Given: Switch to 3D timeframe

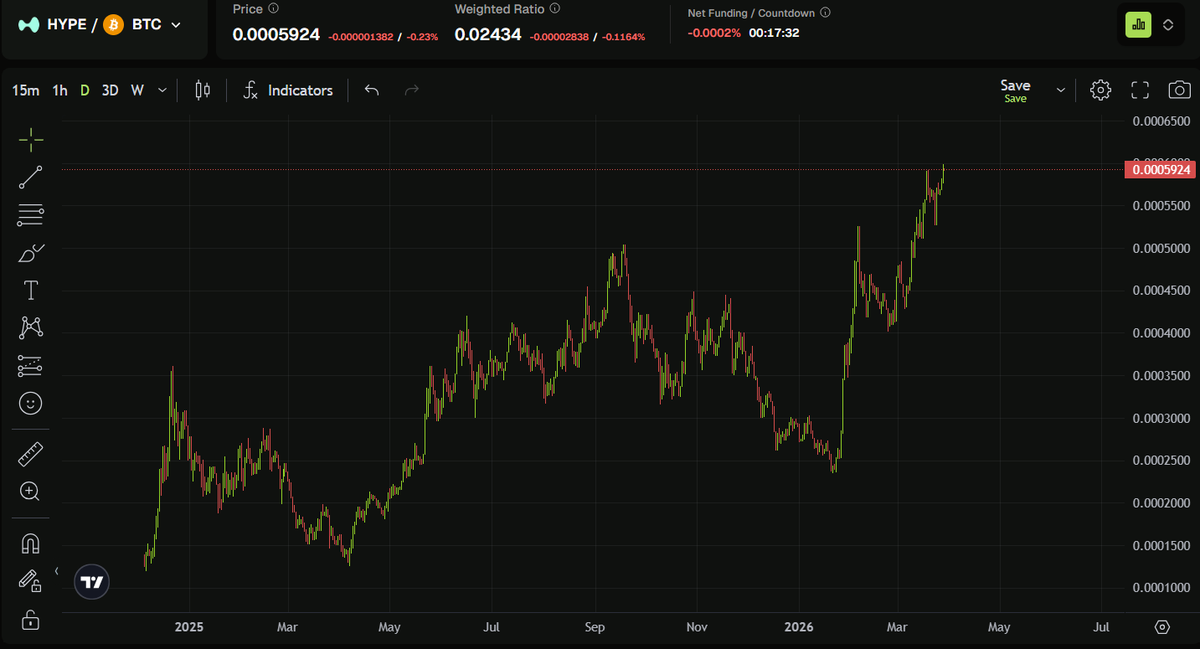Looking at the screenshot, I should tap(110, 90).
